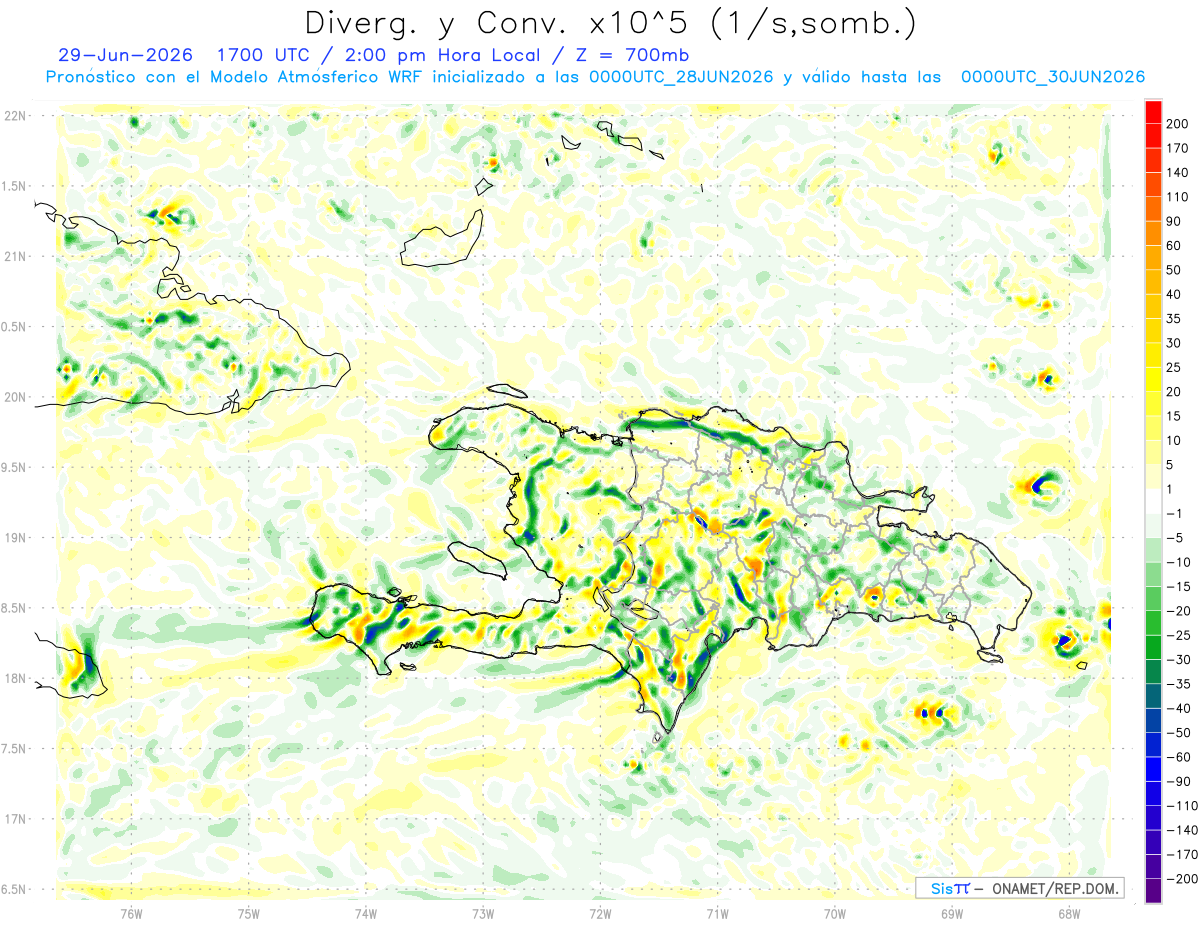Click the -170 colorbar label
This screenshot has height=927, width=1200.
coord(1182,854)
